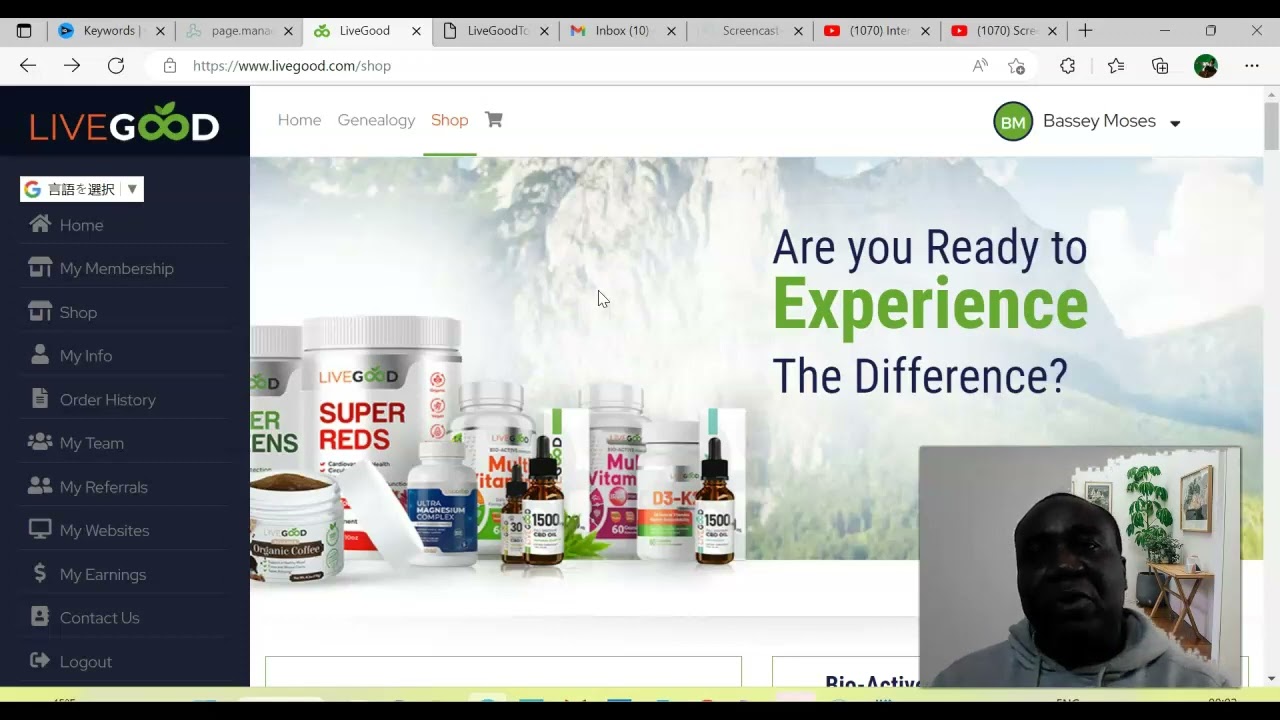Click the My Info person icon
This screenshot has height=720, width=1280.
coord(40,355)
